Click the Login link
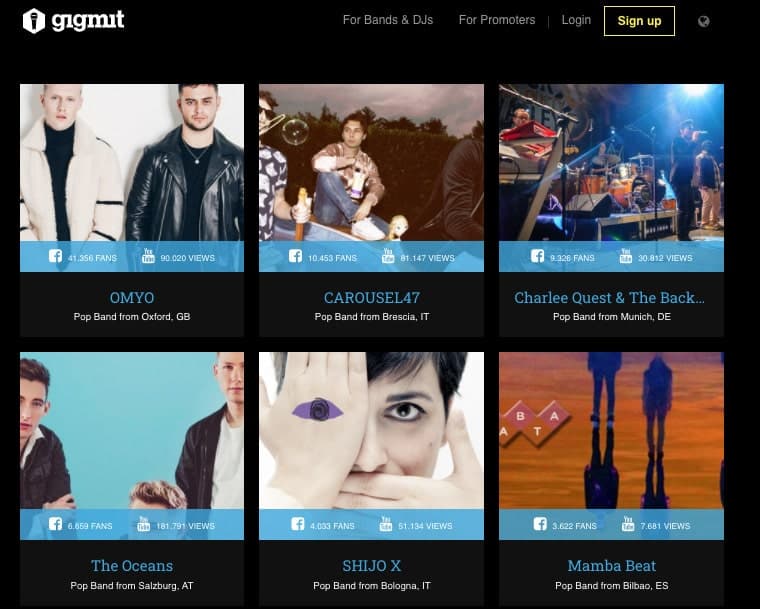 click(x=576, y=20)
